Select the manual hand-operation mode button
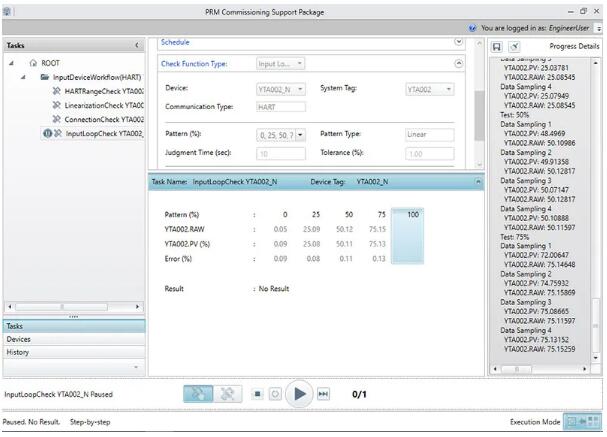 (198, 394)
